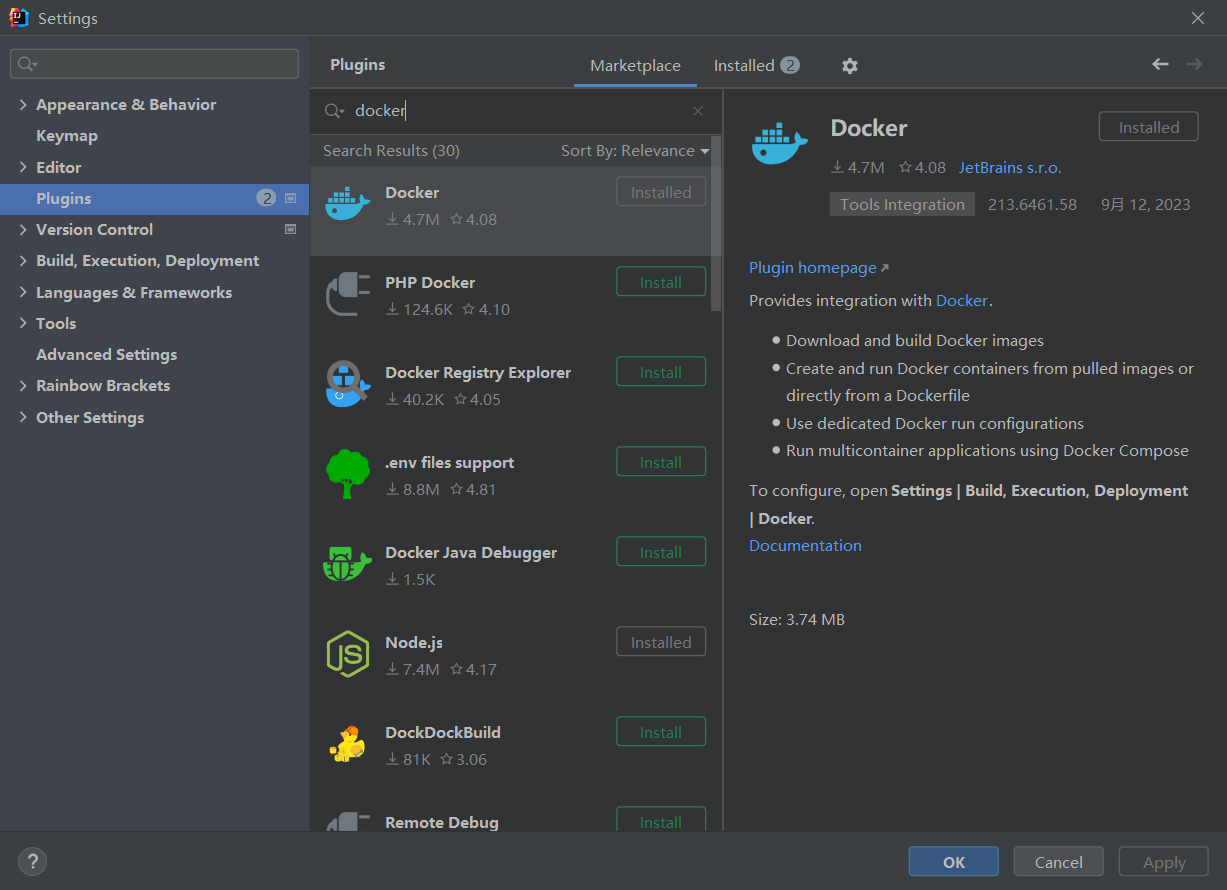
Task: Click the forward navigation arrow
Action: pyautogui.click(x=1194, y=64)
